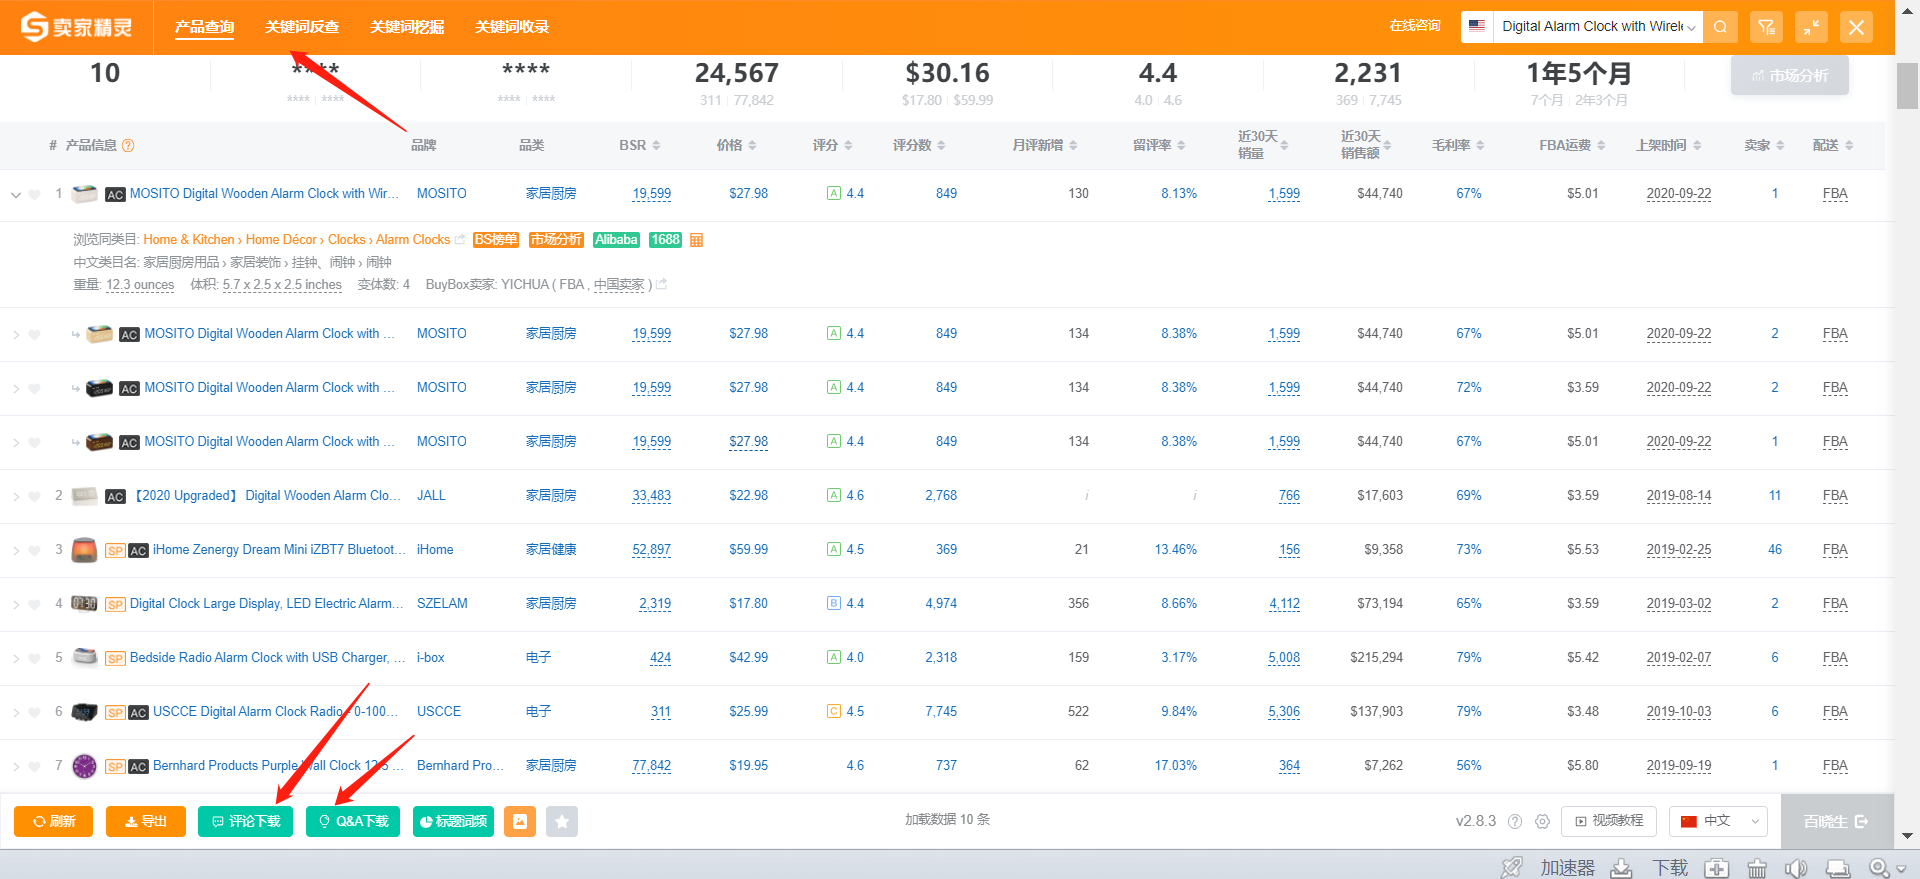Open external link icon after Alarm Clocks category
This screenshot has height=879, width=1920.
point(460,240)
